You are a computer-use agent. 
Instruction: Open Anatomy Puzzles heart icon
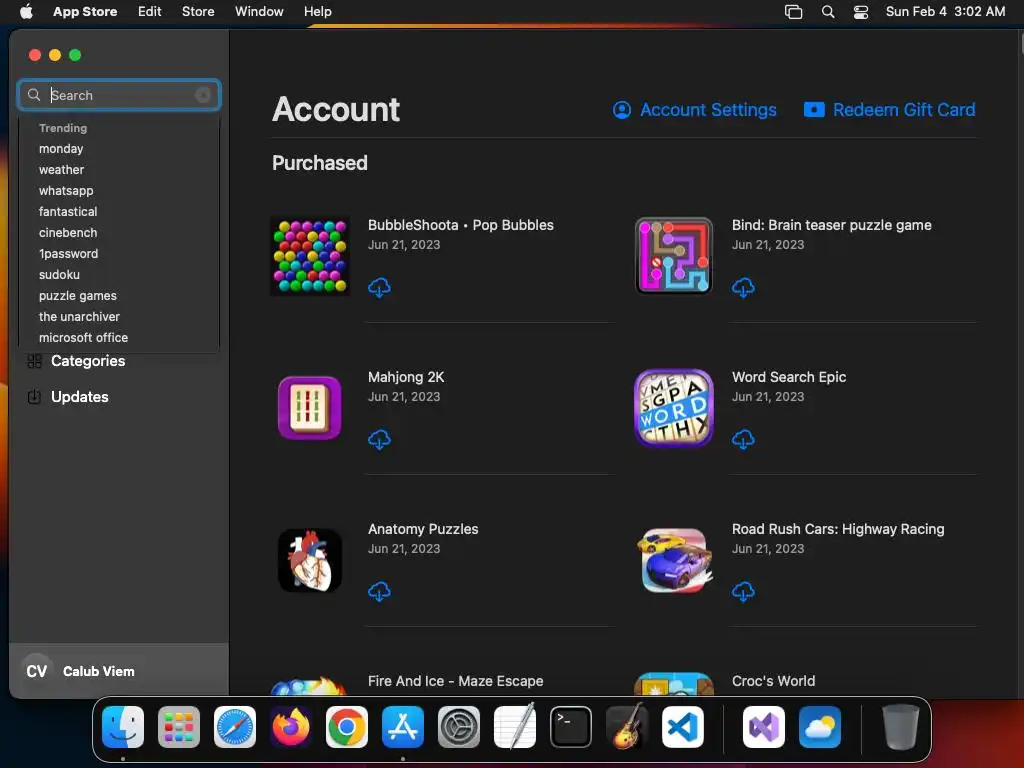point(310,560)
